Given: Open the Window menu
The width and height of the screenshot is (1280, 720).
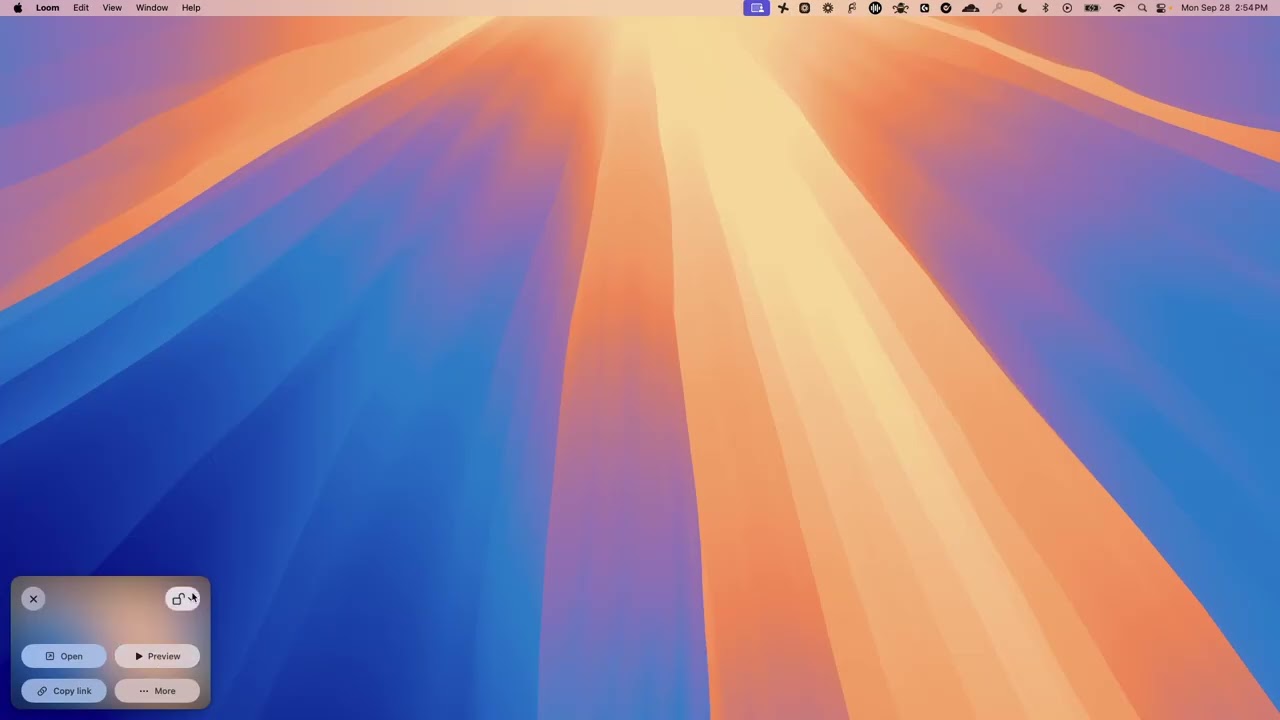Looking at the screenshot, I should tap(152, 8).
